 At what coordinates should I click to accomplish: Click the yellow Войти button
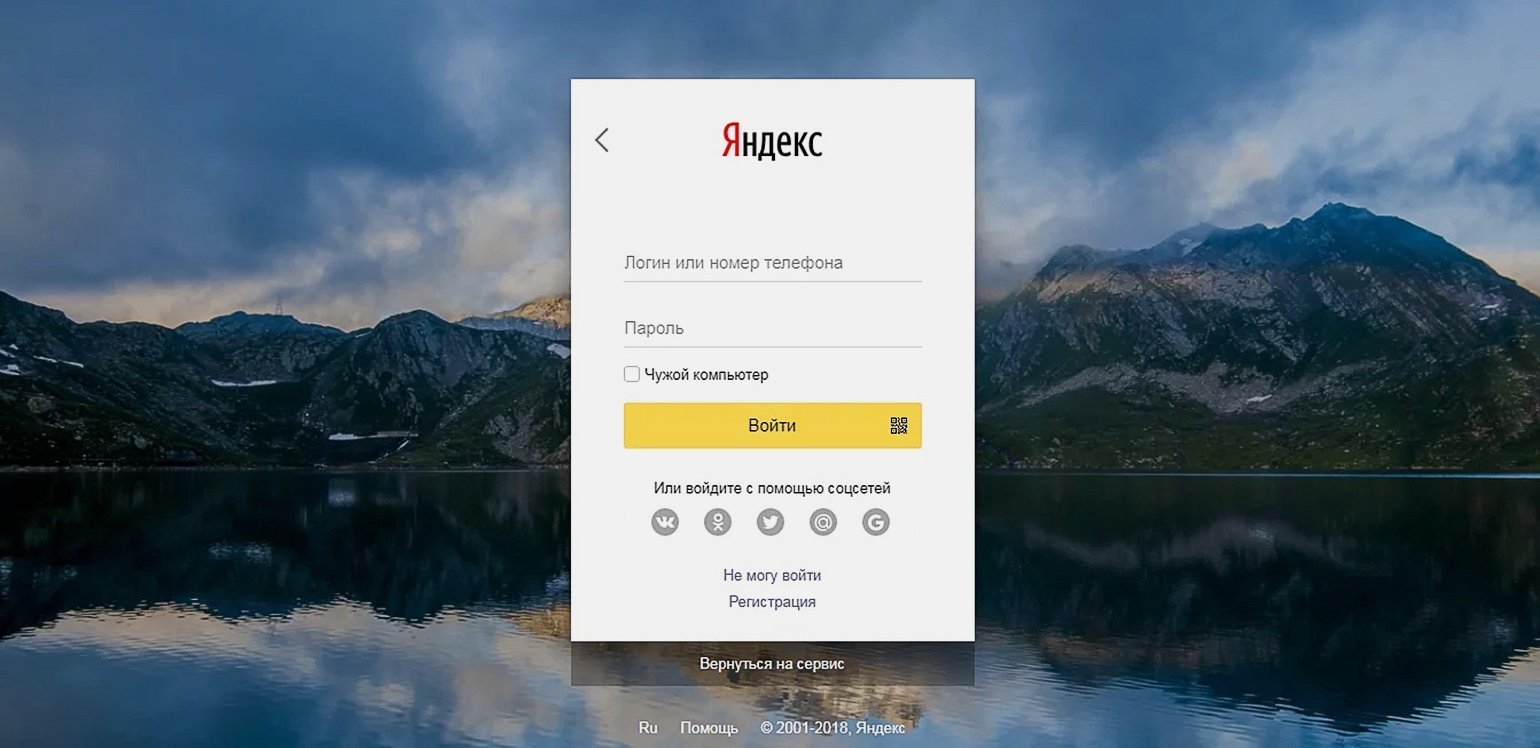coord(772,425)
